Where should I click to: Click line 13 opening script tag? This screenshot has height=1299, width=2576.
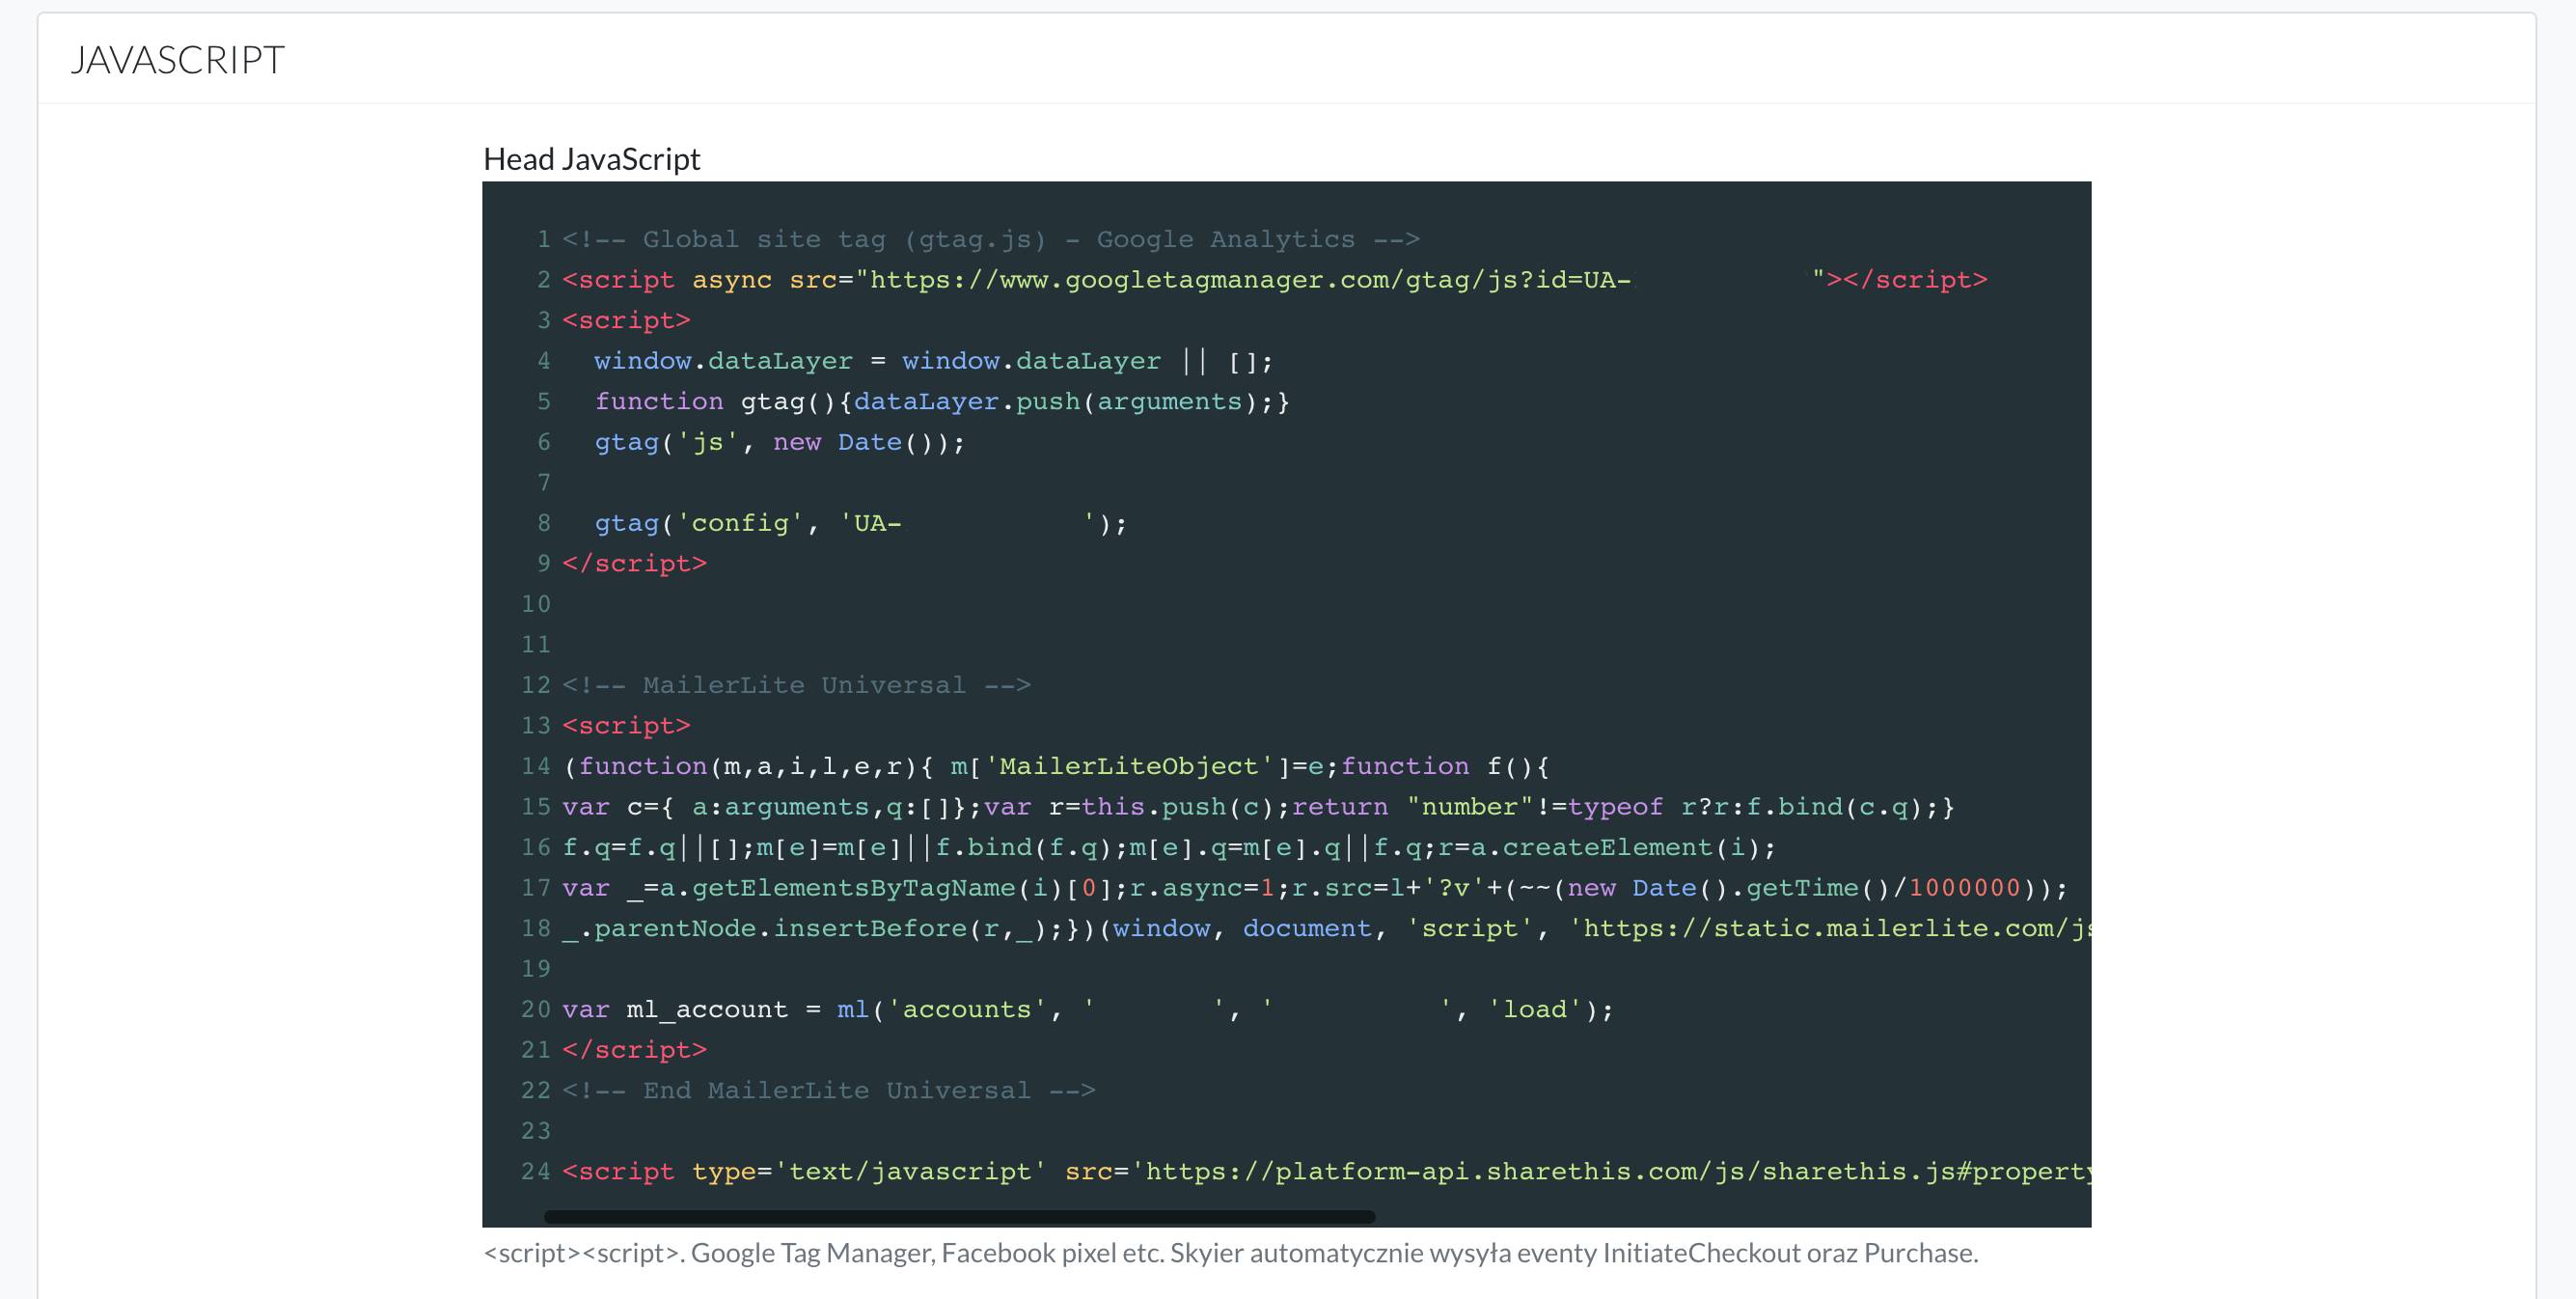[x=626, y=725]
